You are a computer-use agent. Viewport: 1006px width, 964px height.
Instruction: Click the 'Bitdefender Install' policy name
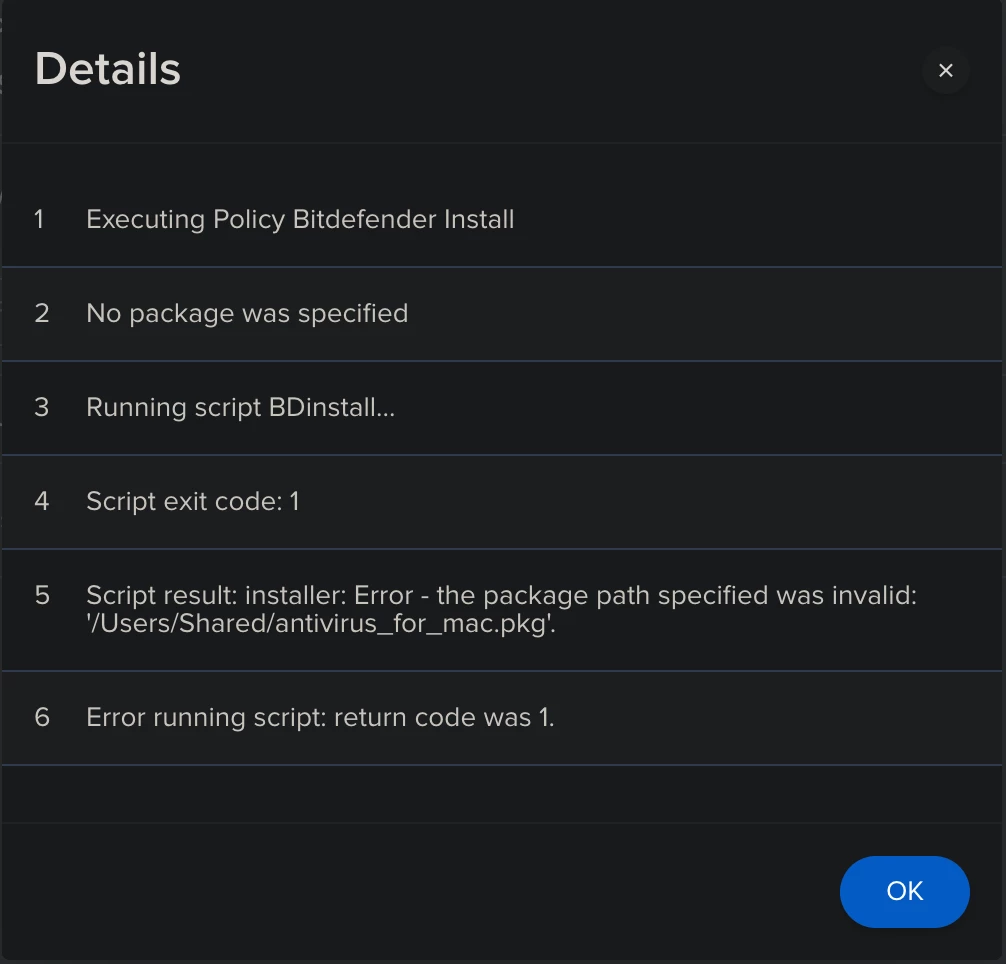(x=404, y=219)
